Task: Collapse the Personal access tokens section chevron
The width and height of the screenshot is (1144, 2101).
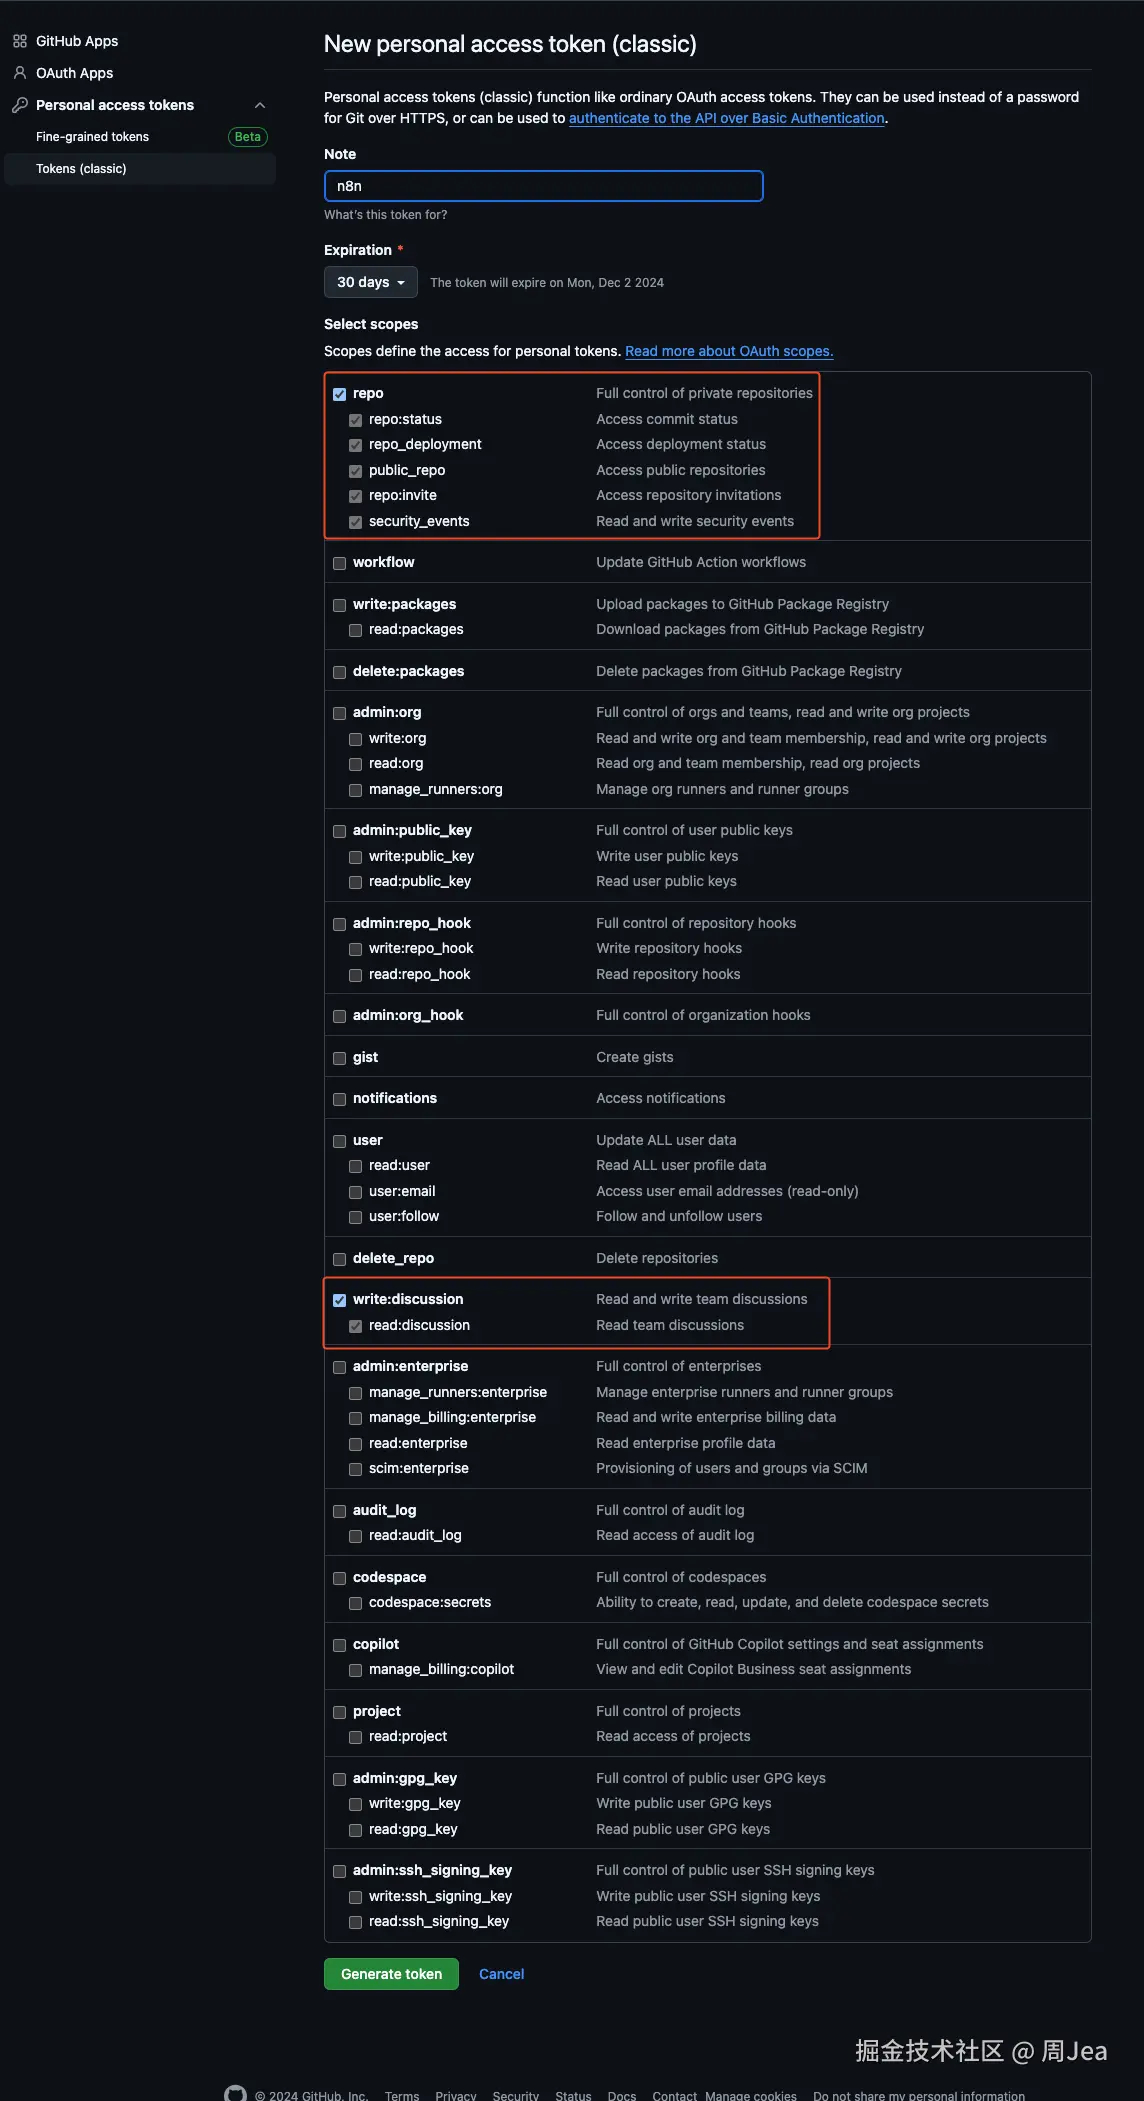Action: [x=260, y=105]
